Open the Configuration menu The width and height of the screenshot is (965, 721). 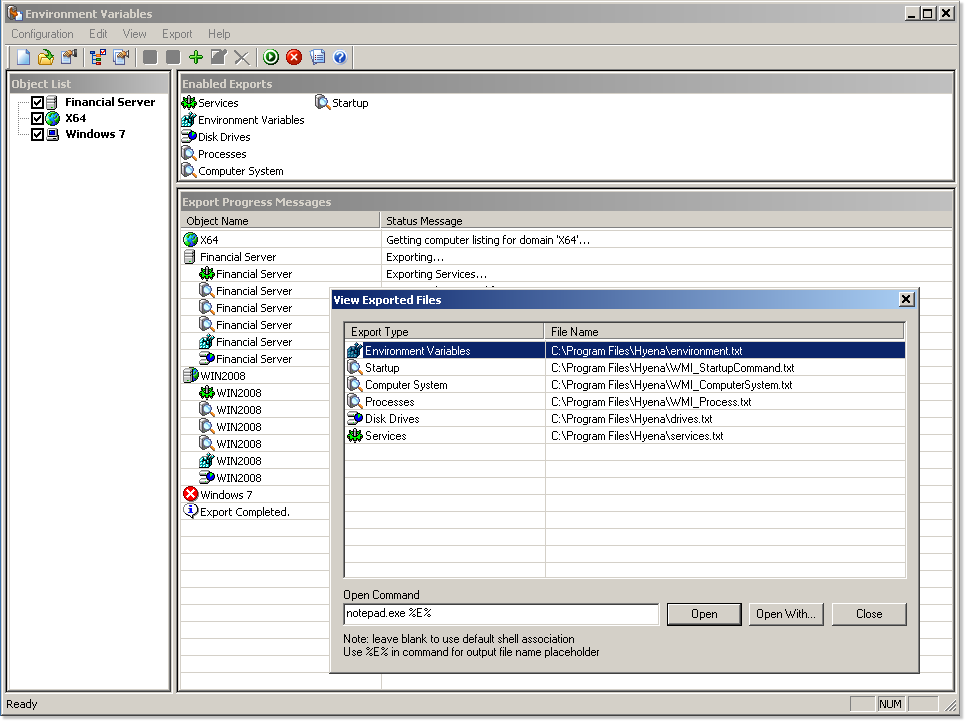coord(42,34)
